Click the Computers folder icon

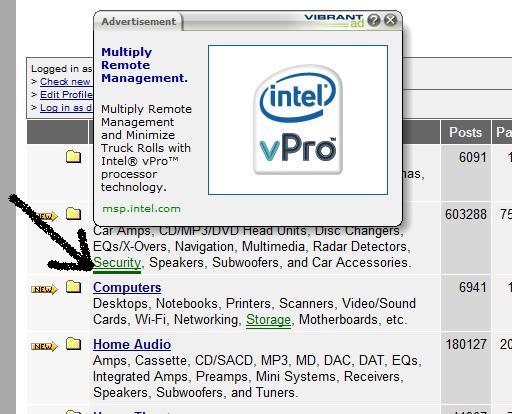click(73, 287)
